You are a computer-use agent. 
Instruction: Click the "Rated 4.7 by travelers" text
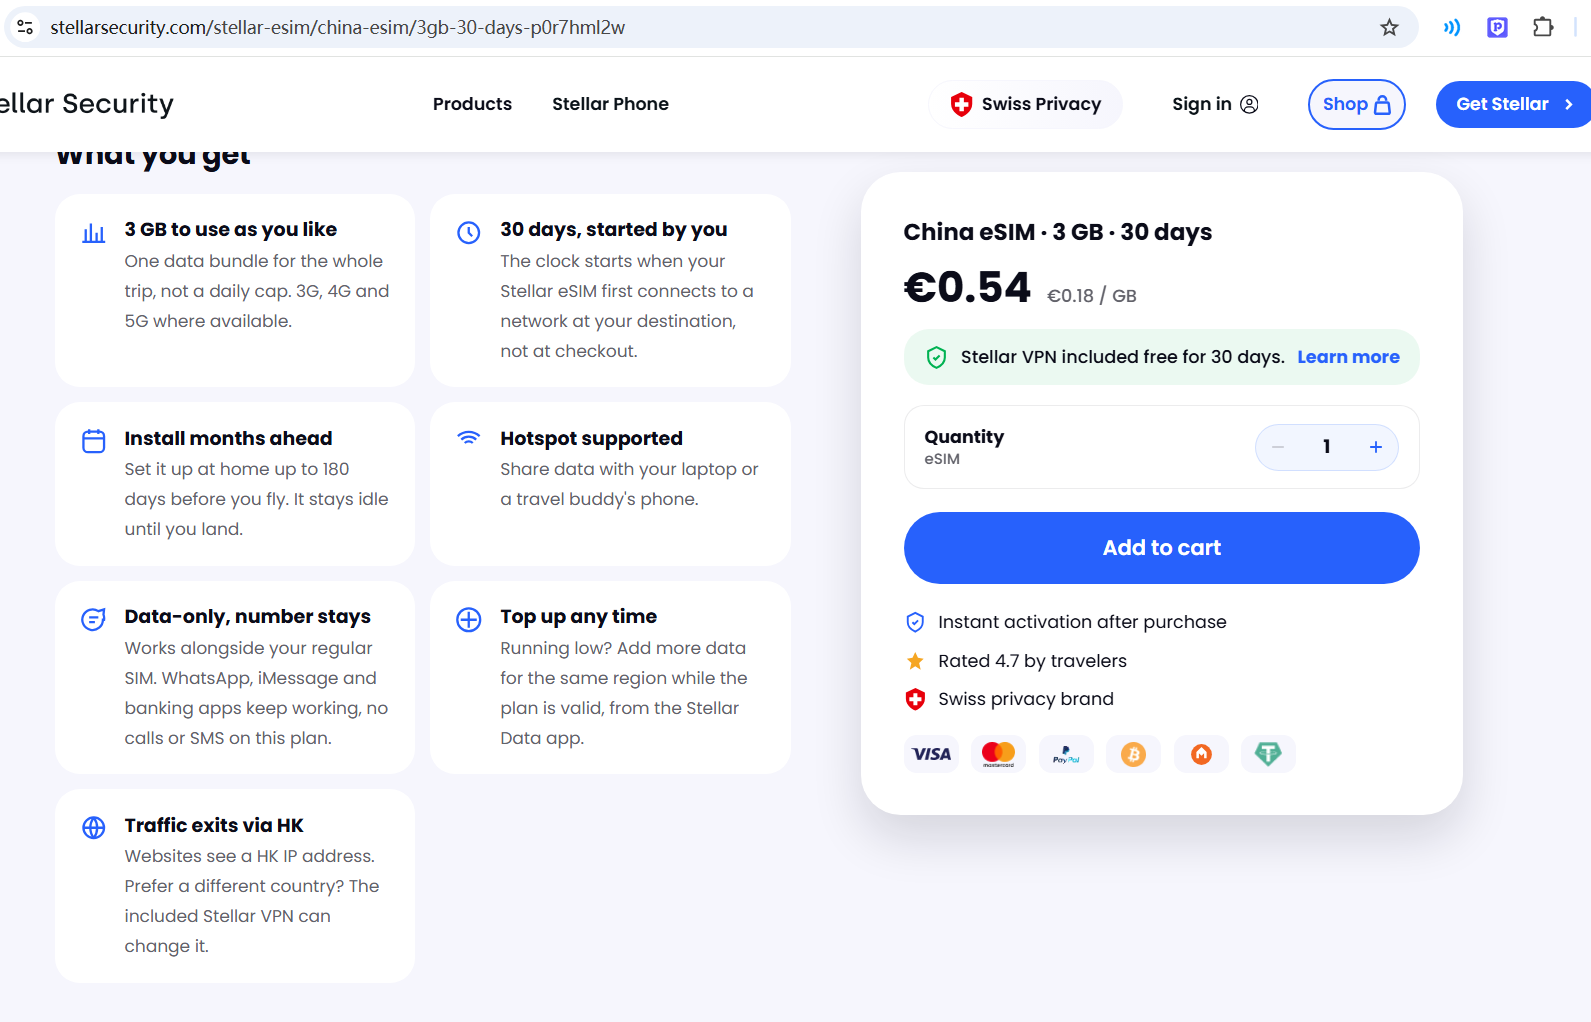[x=1032, y=661]
